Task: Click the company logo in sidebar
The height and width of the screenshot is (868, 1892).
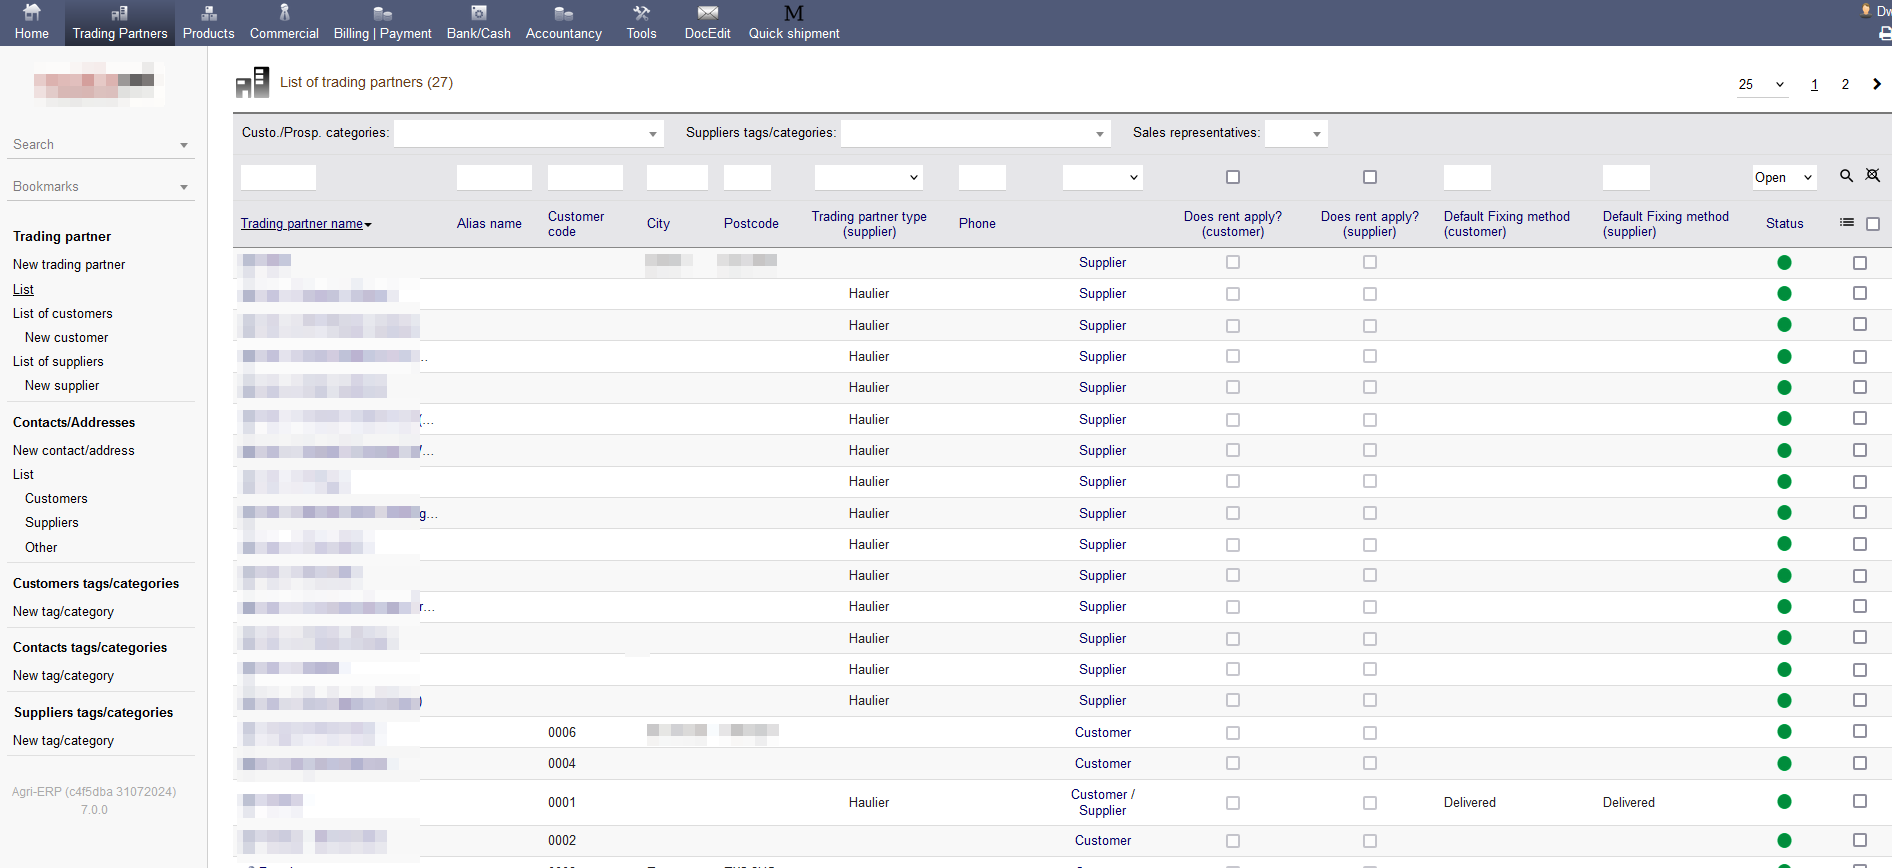Action: [x=99, y=82]
